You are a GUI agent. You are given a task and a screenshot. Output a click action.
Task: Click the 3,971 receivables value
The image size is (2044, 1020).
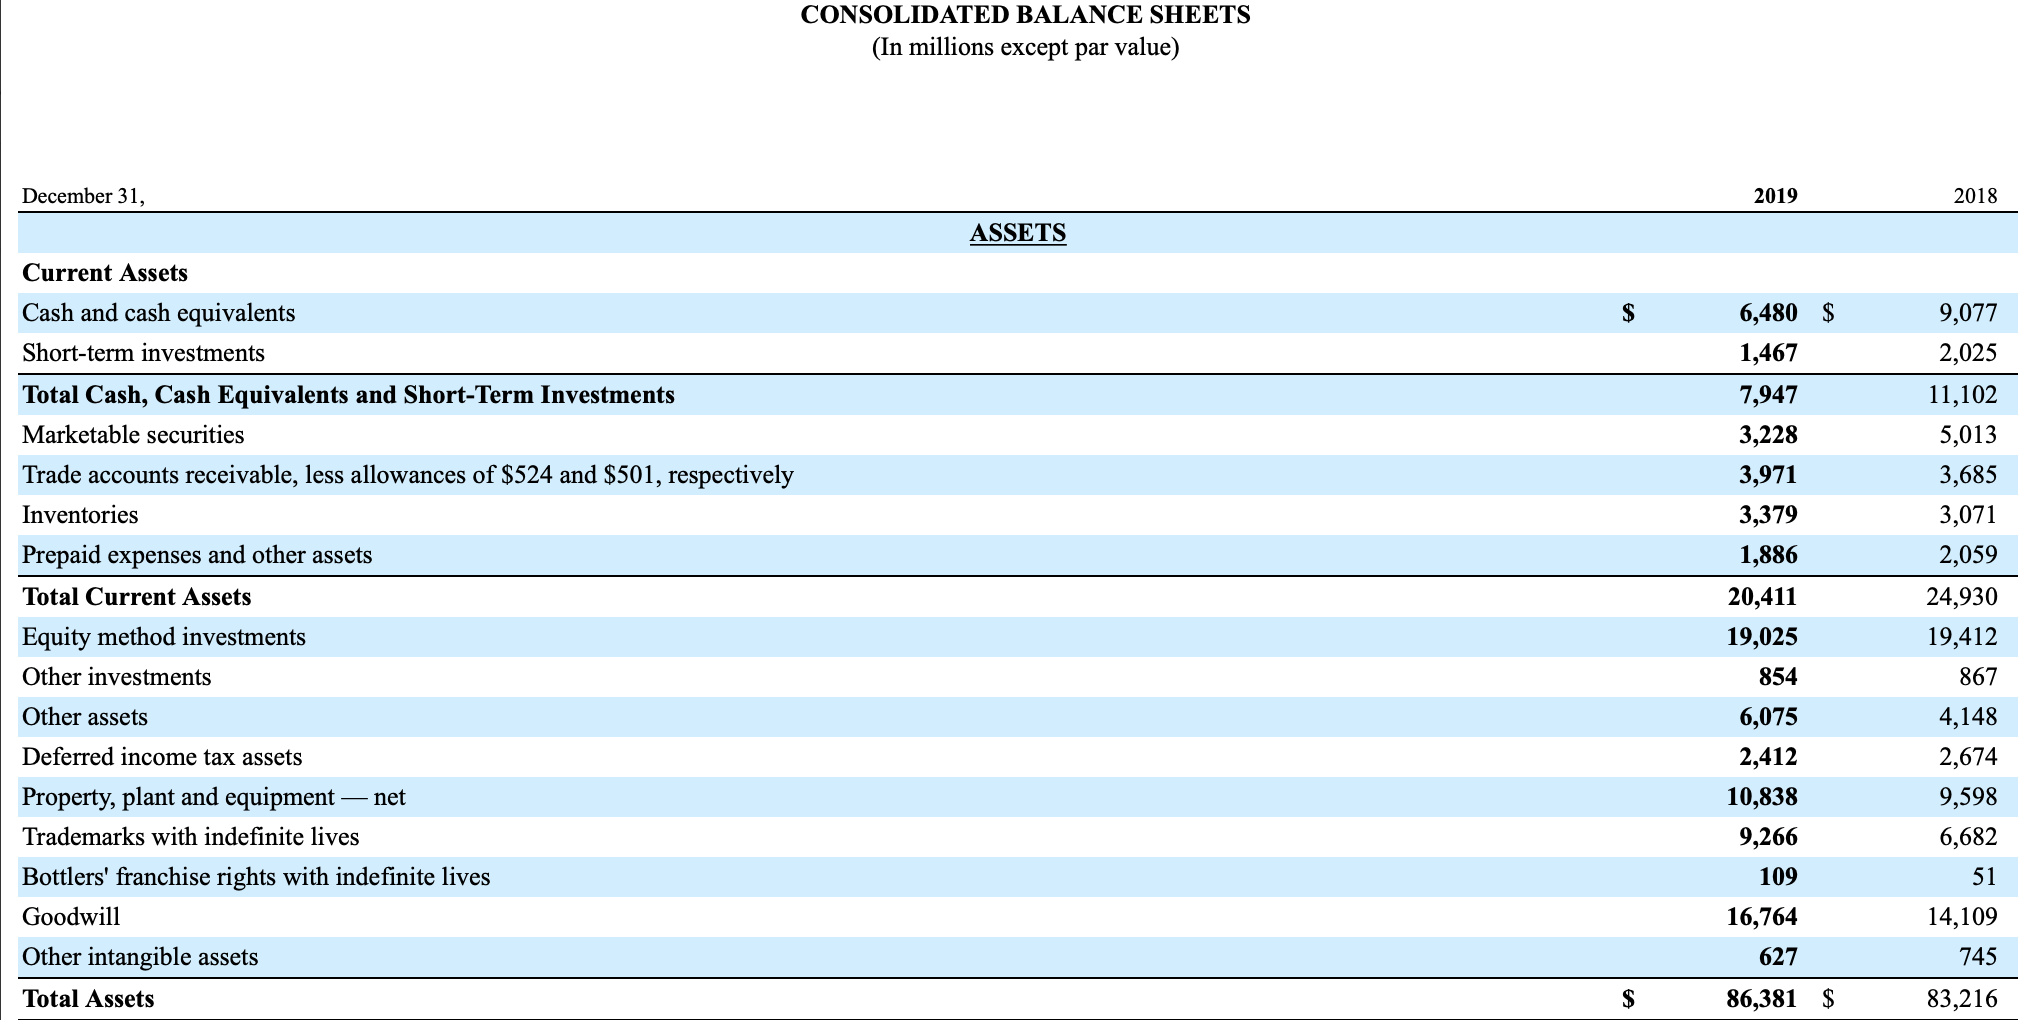click(1768, 475)
